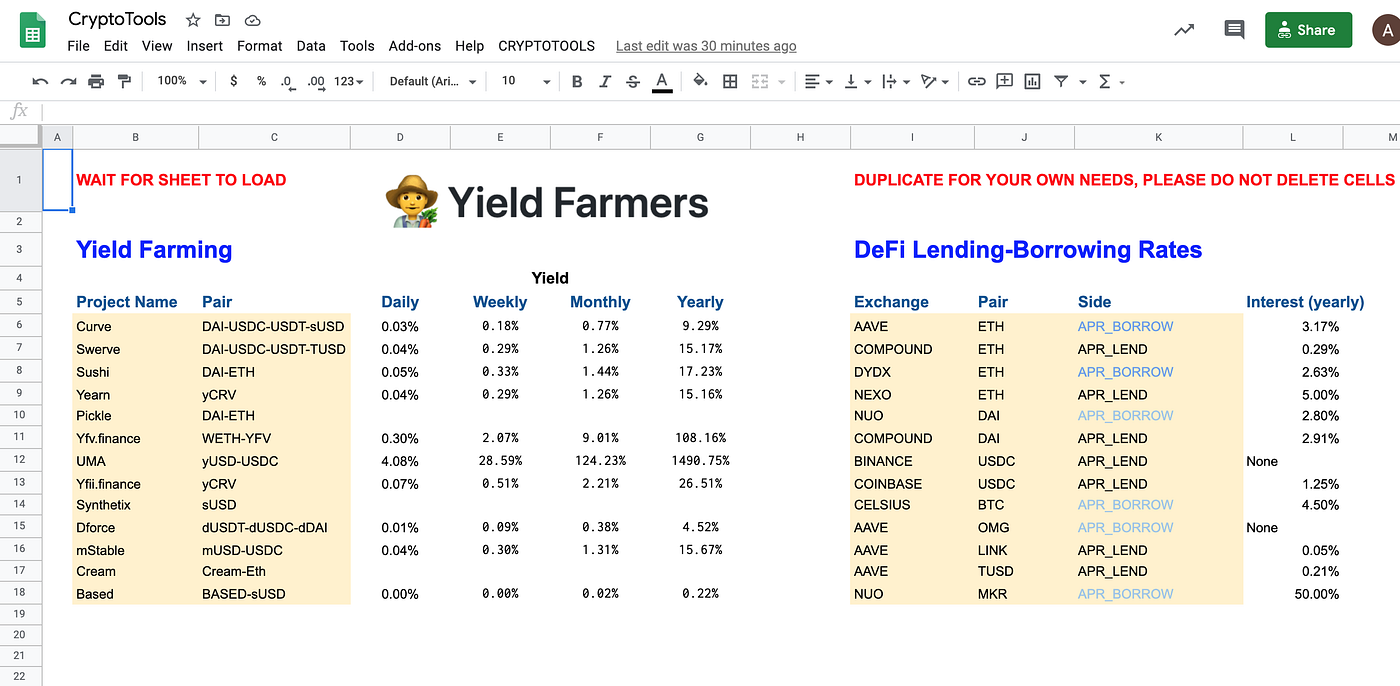Open the activity trend icon
The width and height of the screenshot is (1400, 686).
click(1184, 30)
